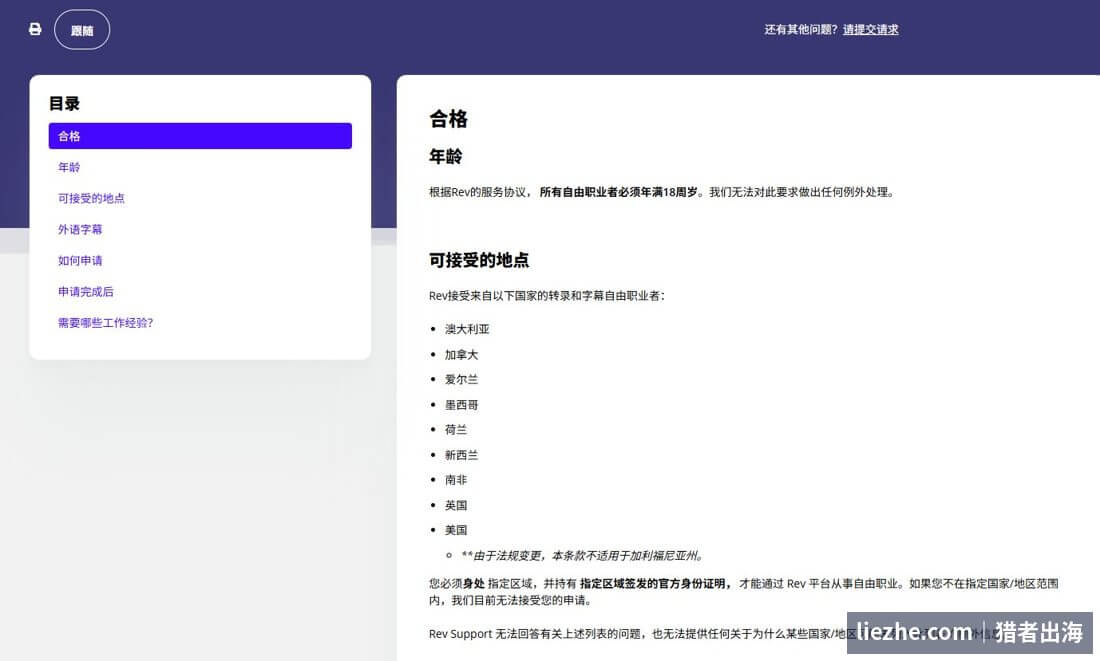Click the 合格 article title
This screenshot has height=661, width=1100.
coord(448,119)
